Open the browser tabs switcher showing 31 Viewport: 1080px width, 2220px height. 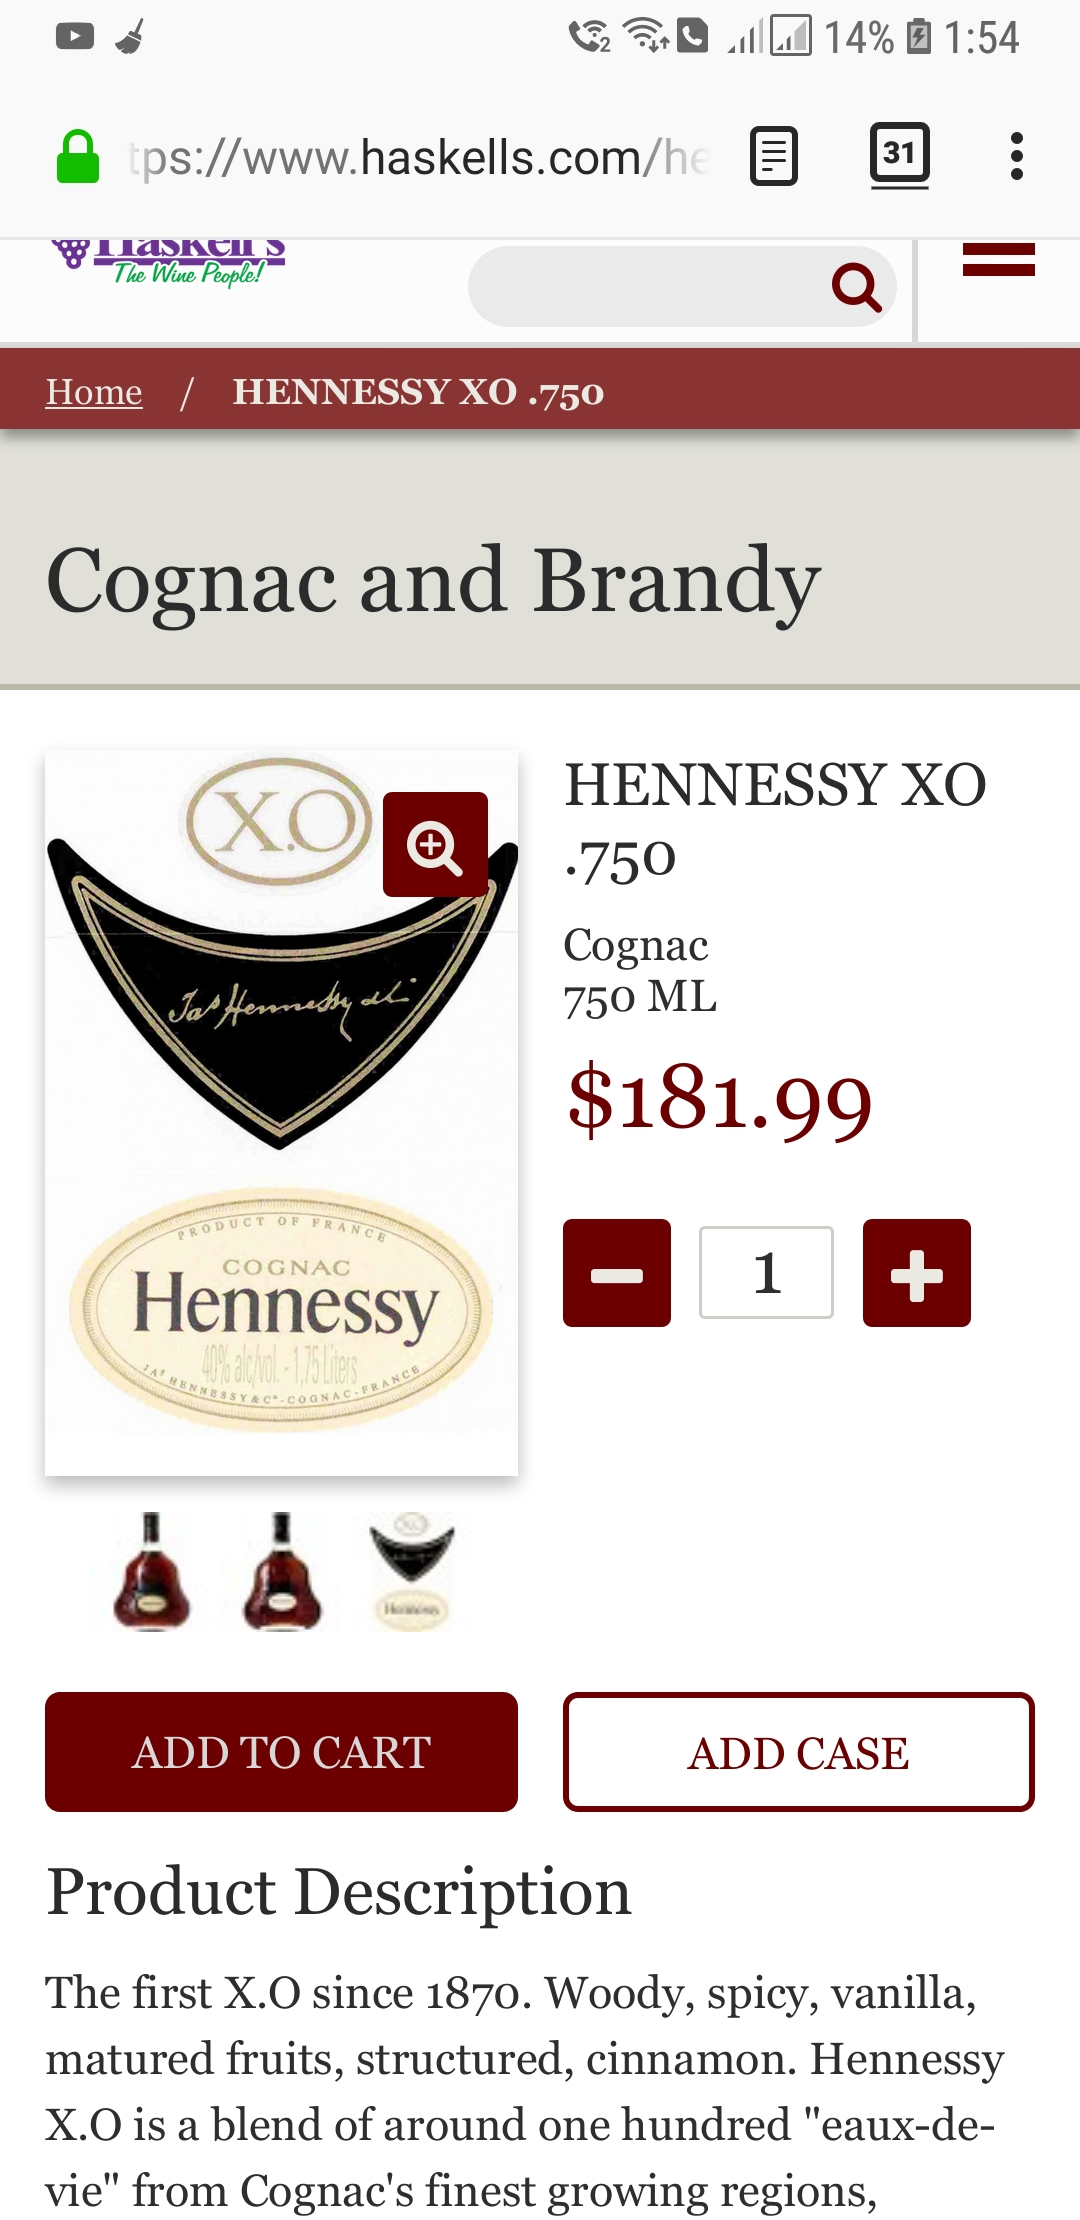[x=900, y=155]
